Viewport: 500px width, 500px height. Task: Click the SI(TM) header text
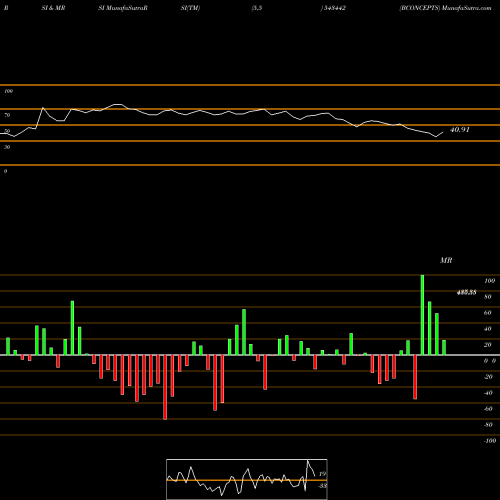190,8
